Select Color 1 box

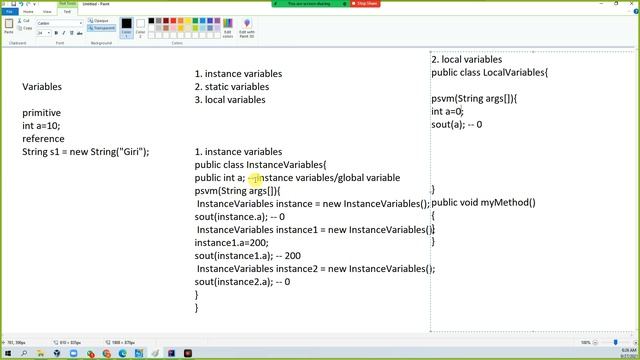pos(127,28)
